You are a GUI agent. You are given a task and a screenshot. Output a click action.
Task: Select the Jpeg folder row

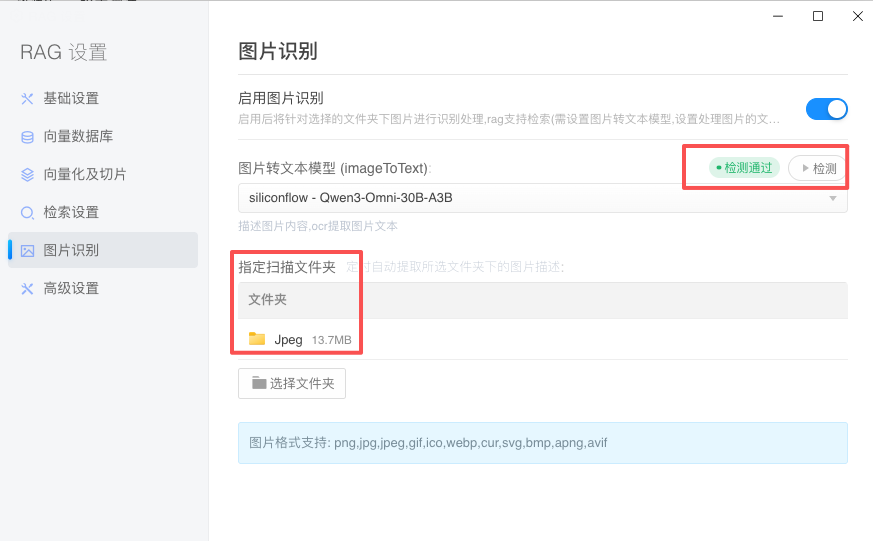(540, 339)
